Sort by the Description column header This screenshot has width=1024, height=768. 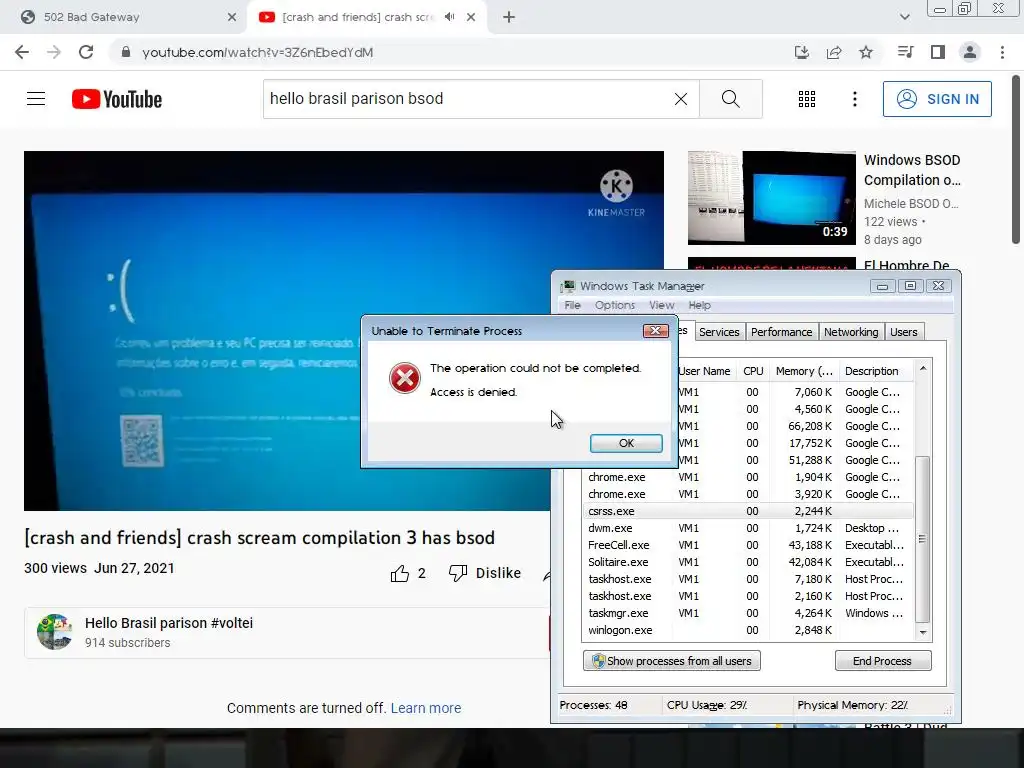877,371
